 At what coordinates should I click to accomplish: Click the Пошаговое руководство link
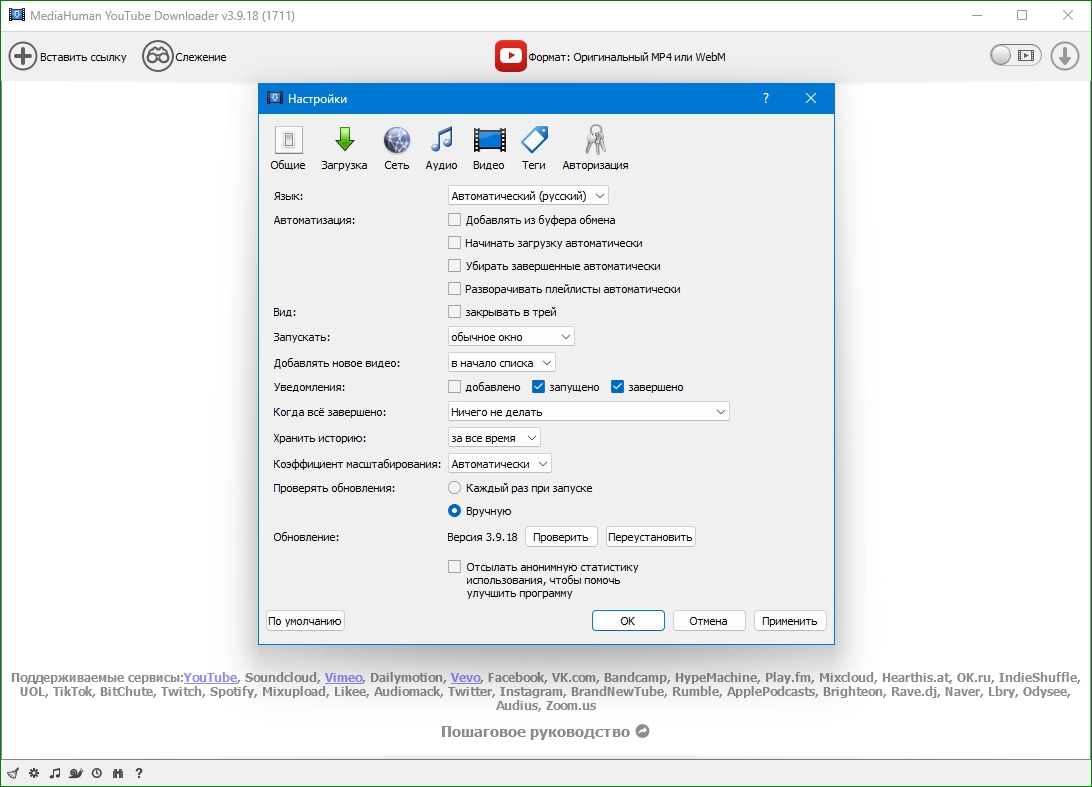pos(535,731)
